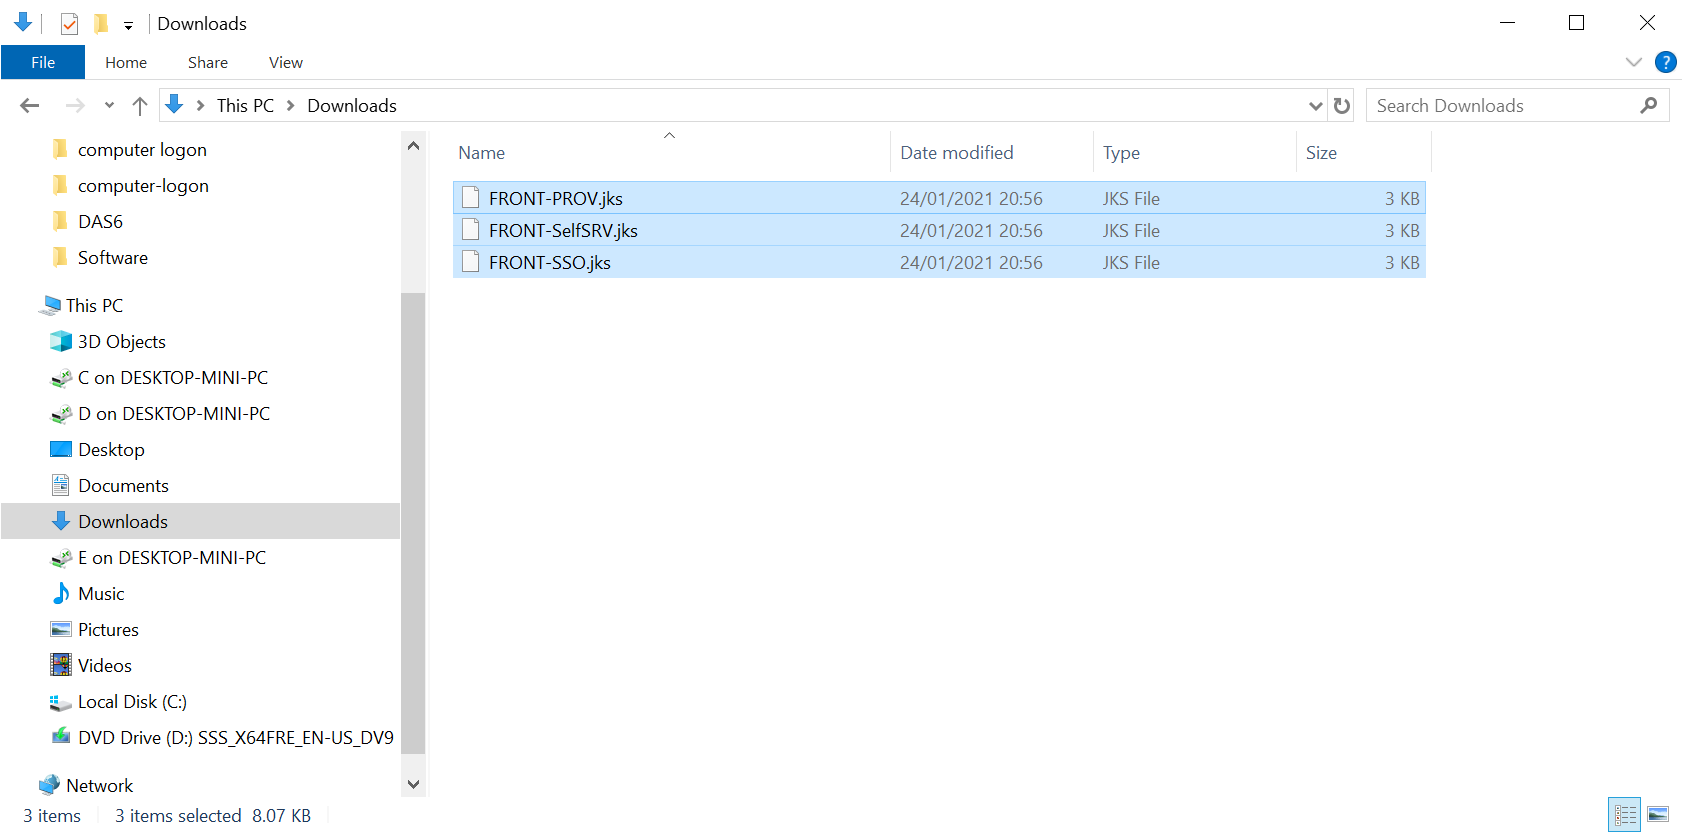
Task: Open E on DESKTOP-MINI-PC drive
Action: tap(172, 557)
